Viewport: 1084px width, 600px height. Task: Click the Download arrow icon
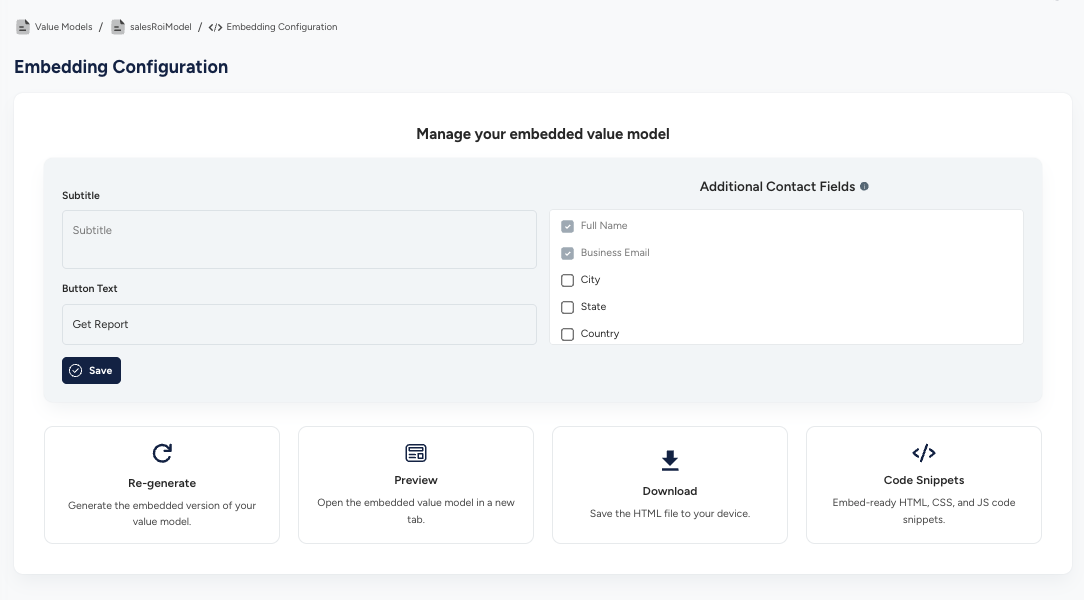point(670,460)
